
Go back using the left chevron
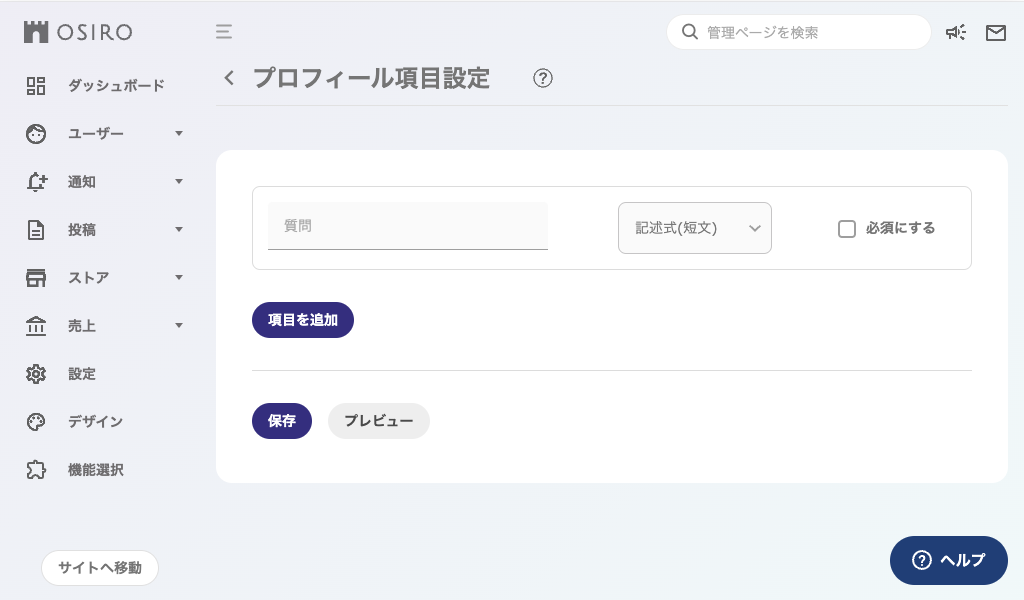point(229,78)
